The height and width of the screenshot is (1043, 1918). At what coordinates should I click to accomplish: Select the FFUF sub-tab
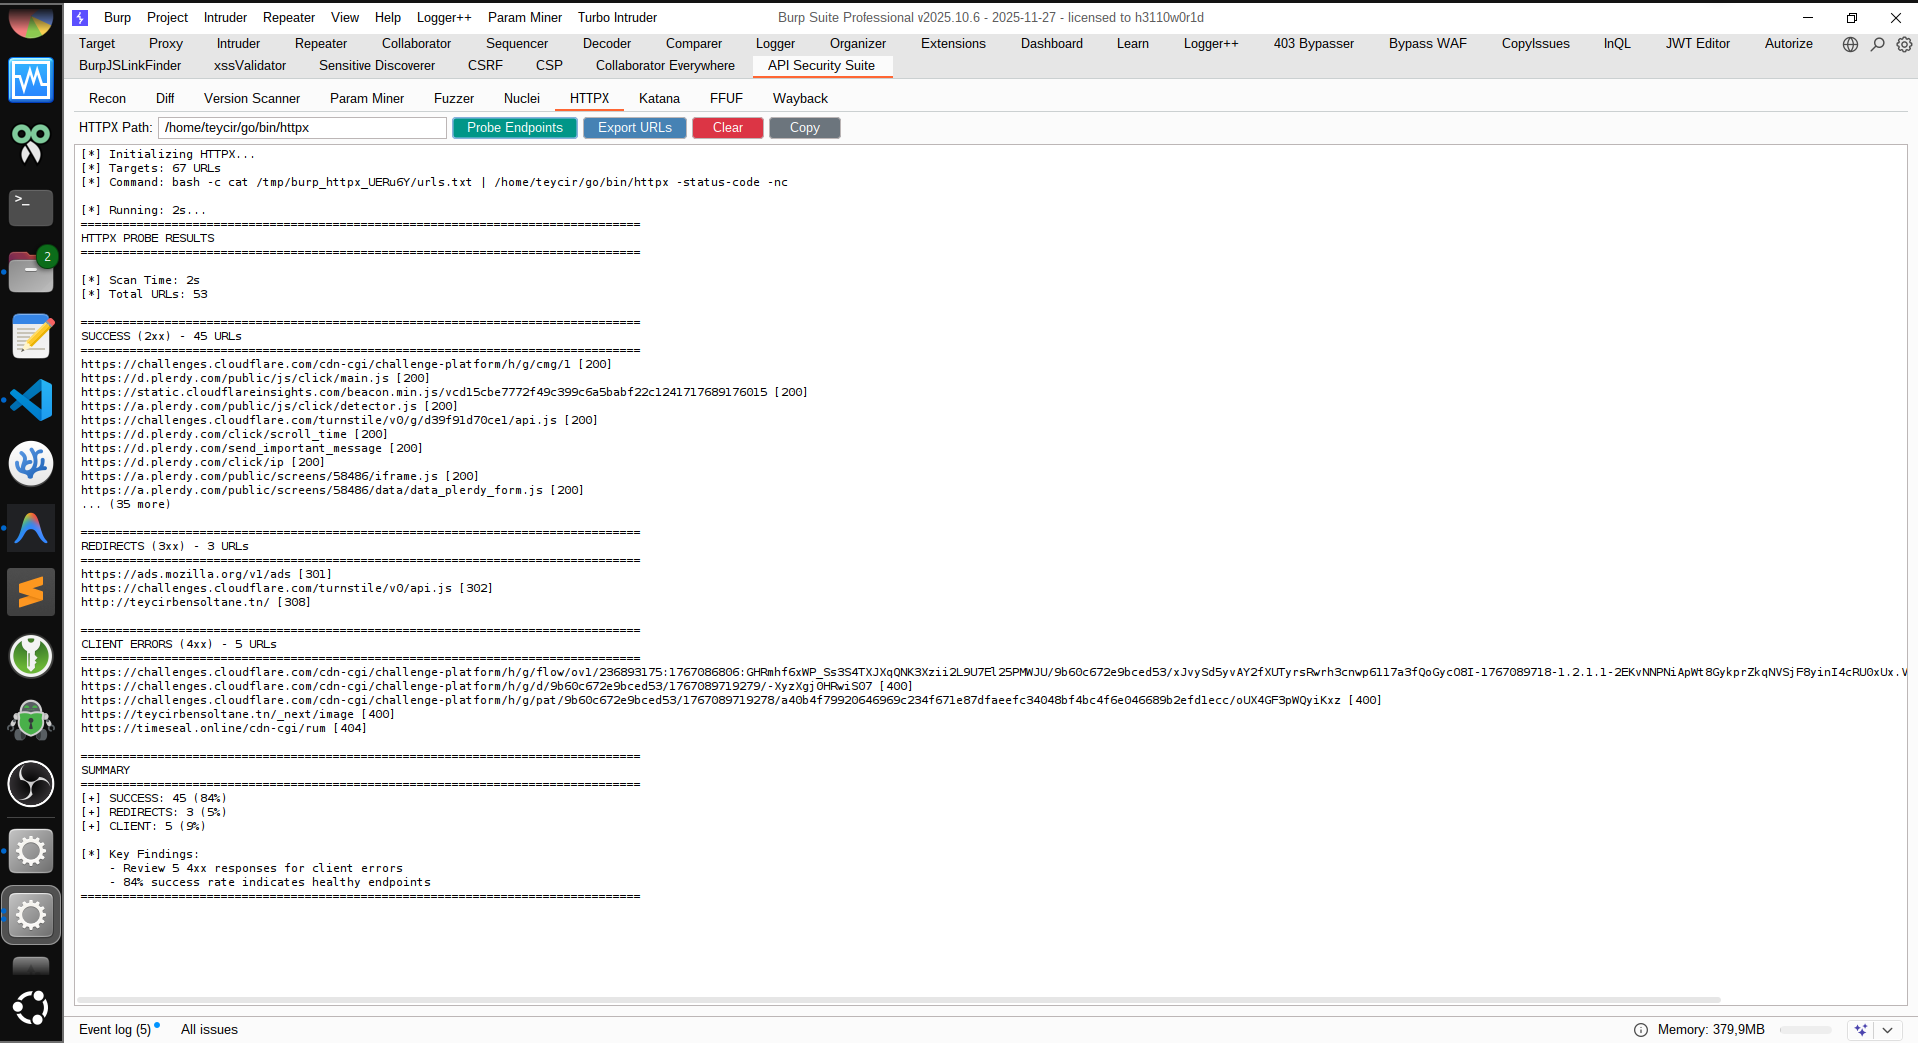tap(726, 99)
